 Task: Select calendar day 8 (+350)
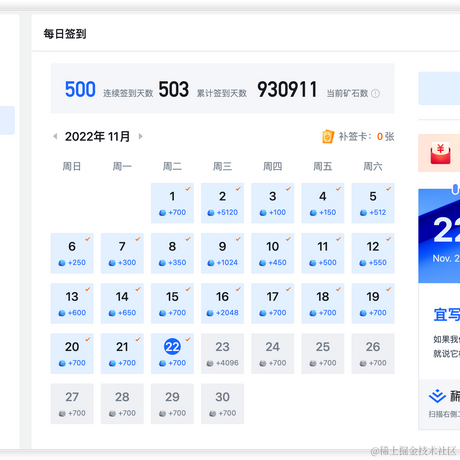coord(172,253)
